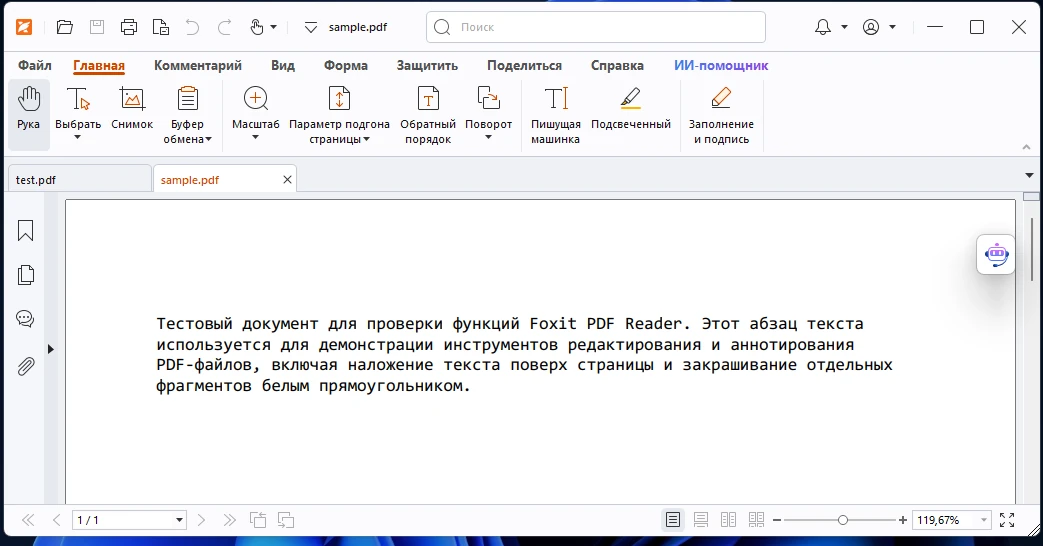The image size is (1043, 546).
Task: Activate the Снимок snapshot tool
Action: [x=132, y=108]
